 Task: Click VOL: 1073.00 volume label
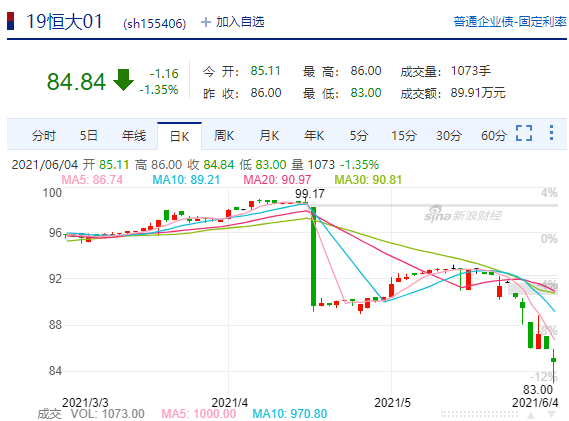(x=107, y=414)
